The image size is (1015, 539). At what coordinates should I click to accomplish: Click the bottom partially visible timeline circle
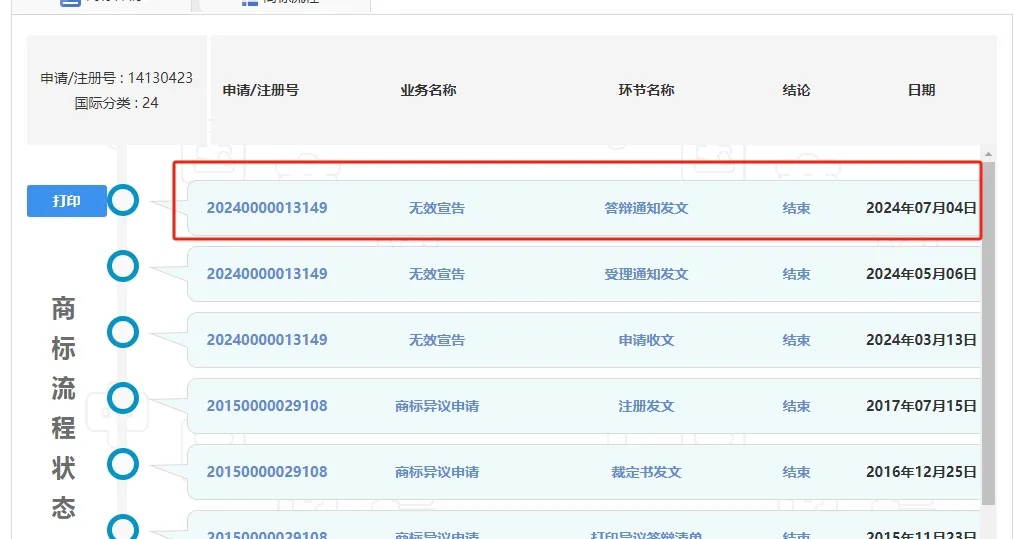123,529
